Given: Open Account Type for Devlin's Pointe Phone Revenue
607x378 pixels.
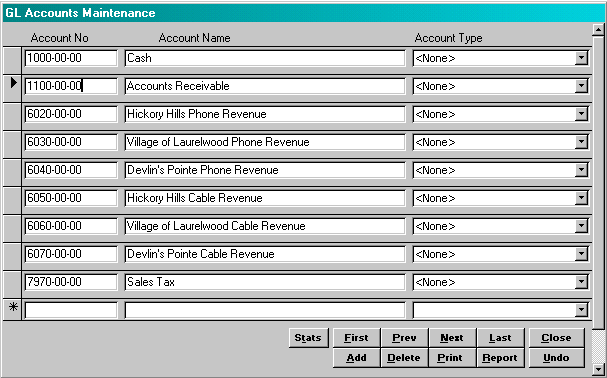Looking at the screenshot, I should coord(581,170).
